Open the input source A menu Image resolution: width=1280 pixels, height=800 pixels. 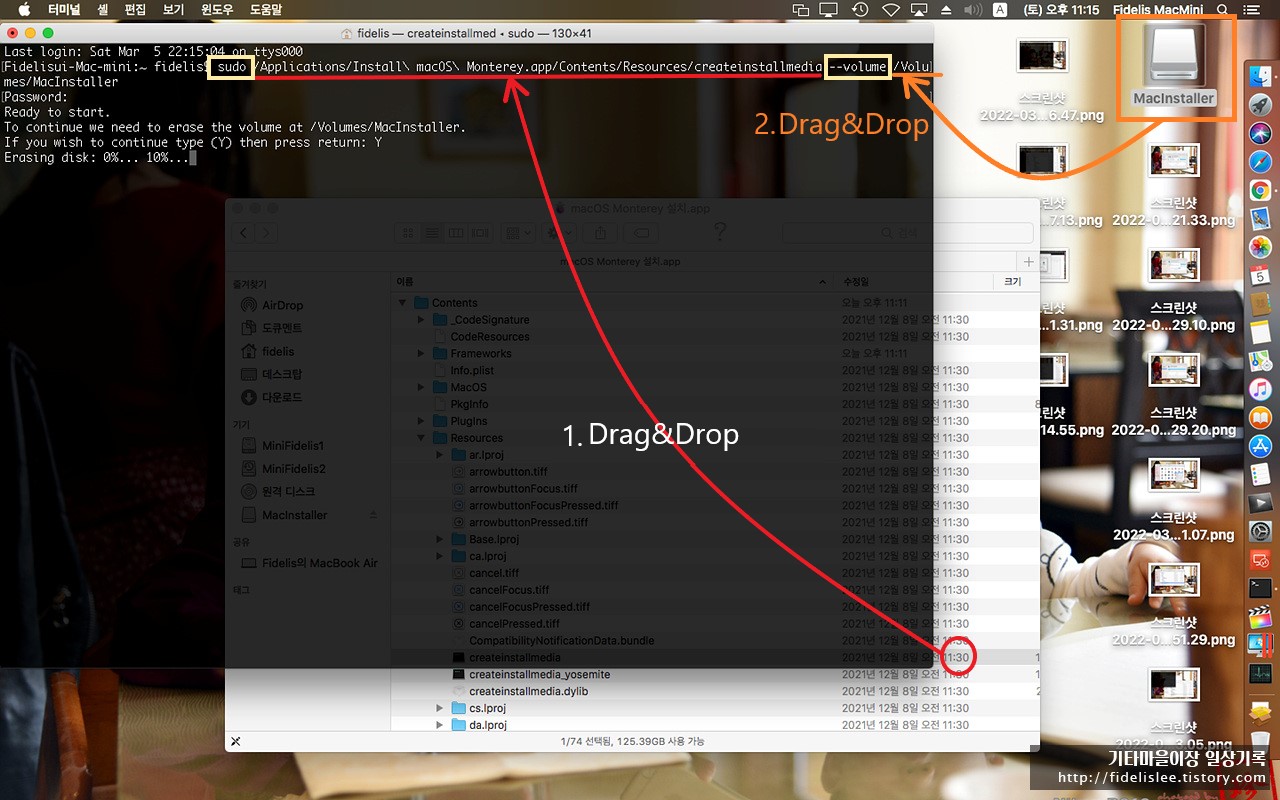1000,10
